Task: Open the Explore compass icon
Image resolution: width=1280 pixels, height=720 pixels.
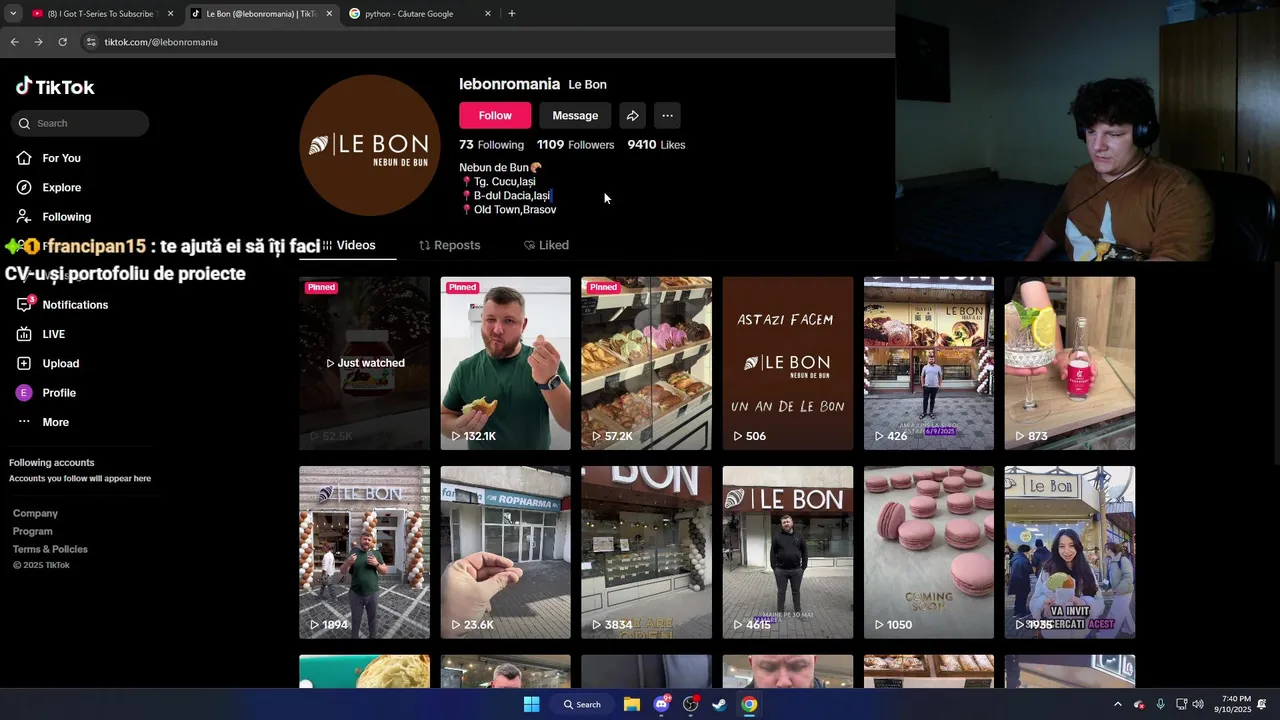Action: [24, 187]
